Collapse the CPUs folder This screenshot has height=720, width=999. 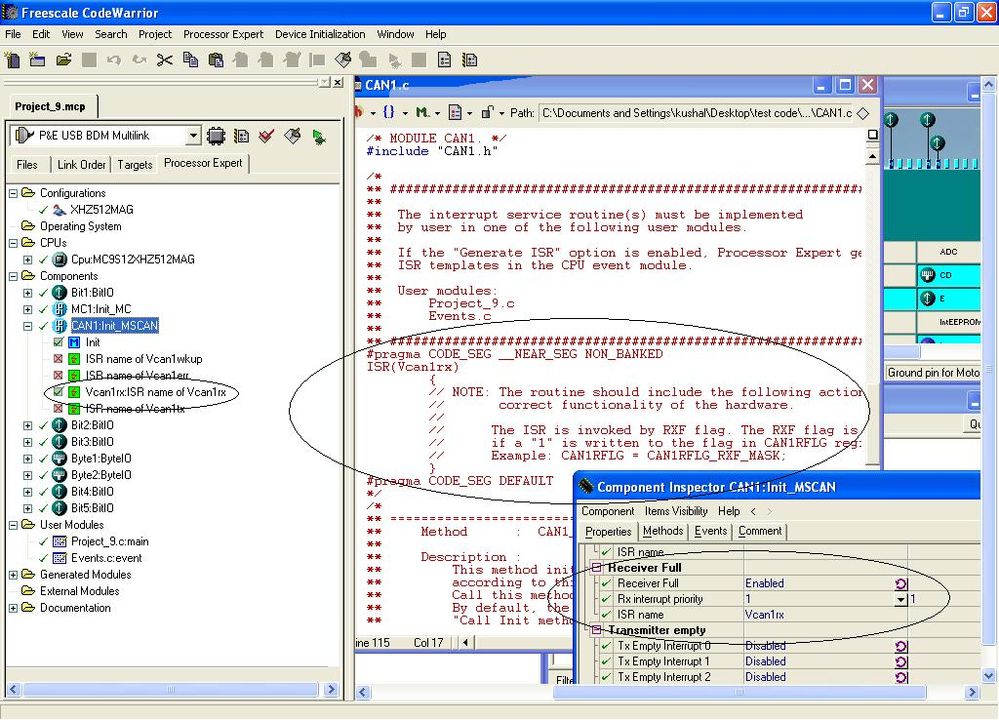tap(13, 243)
